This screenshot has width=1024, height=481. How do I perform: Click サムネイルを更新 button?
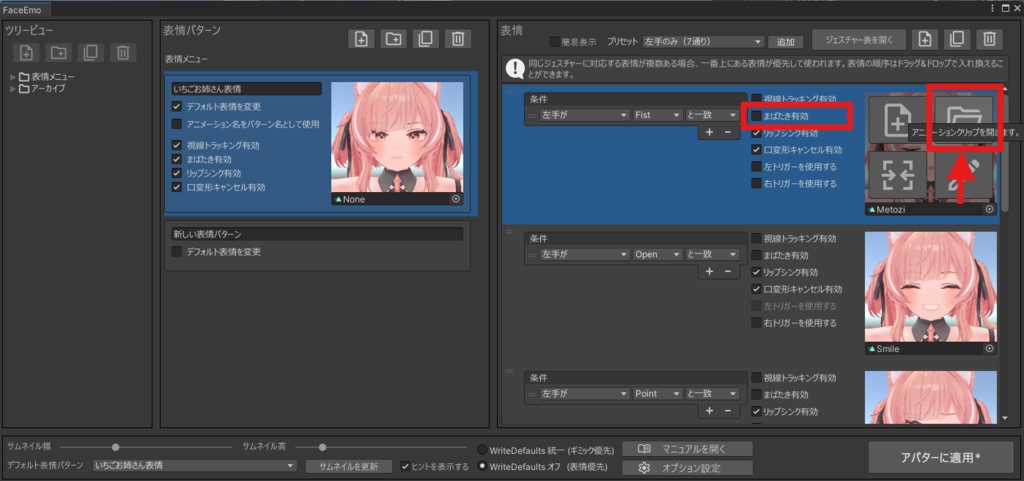pos(349,467)
